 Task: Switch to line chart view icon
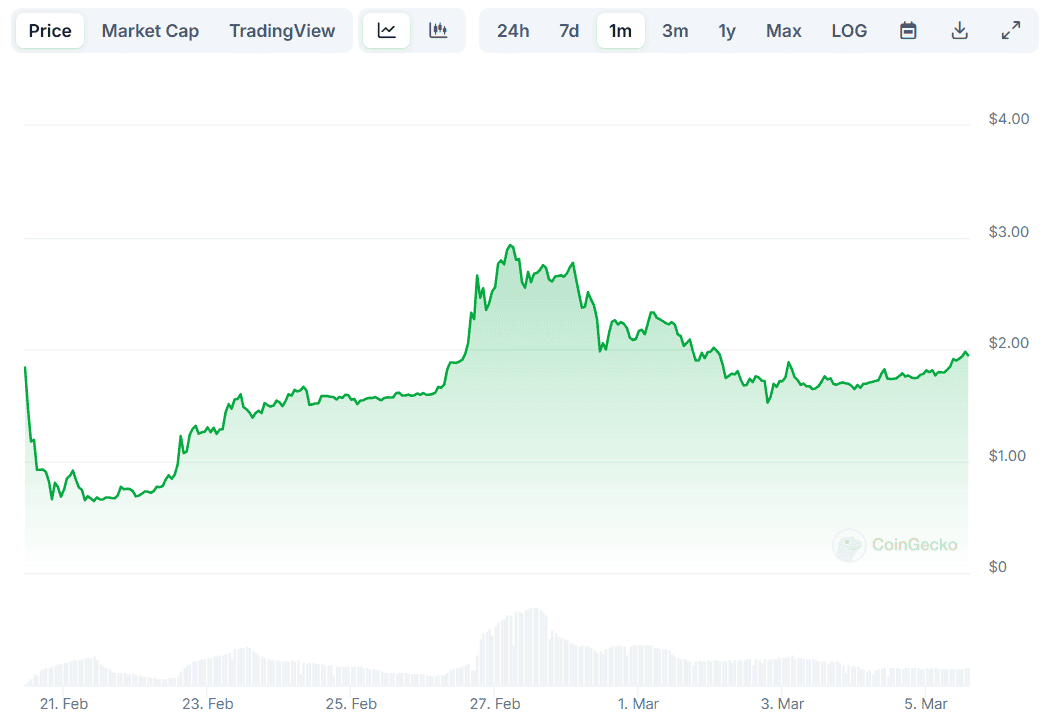click(386, 31)
